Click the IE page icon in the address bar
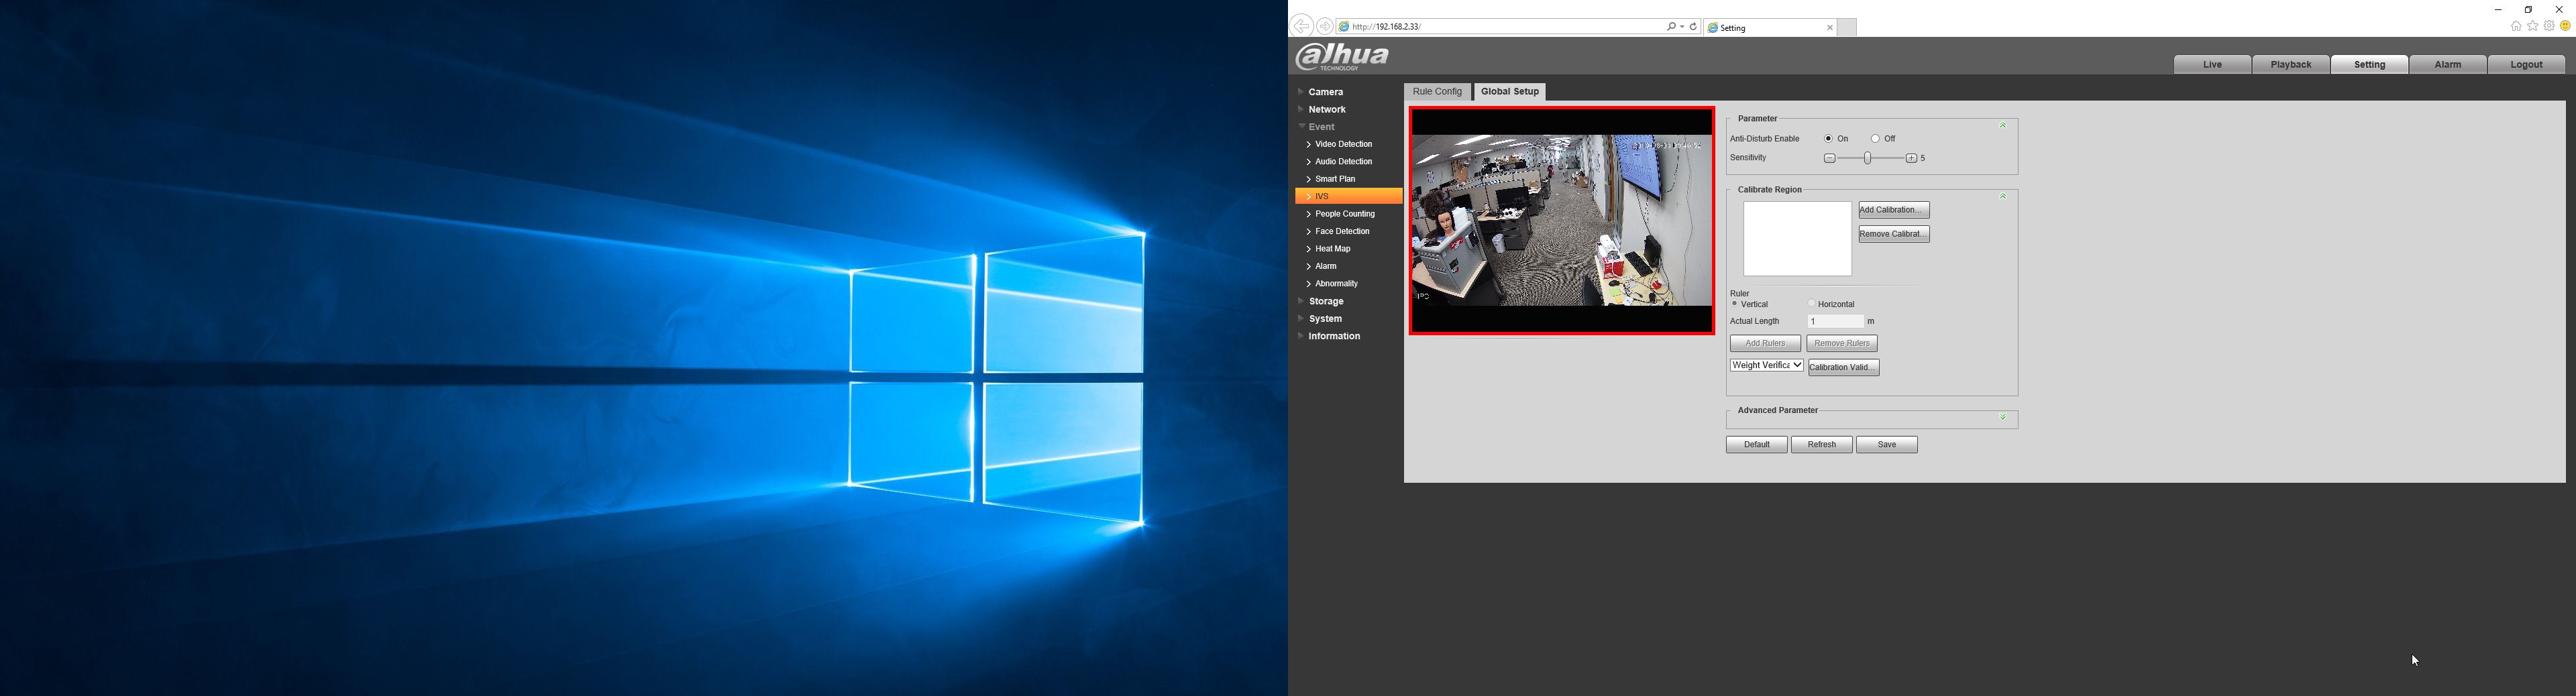Viewport: 2576px width, 696px height. (x=1344, y=27)
